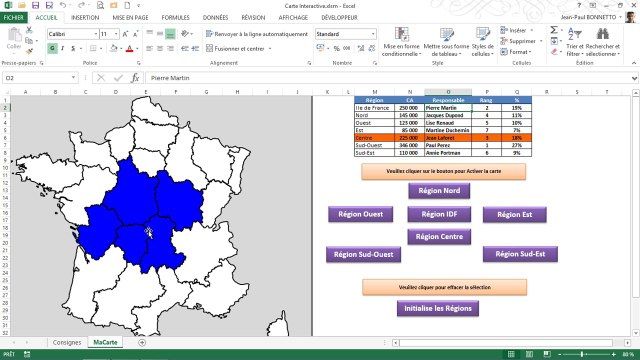Click the increase indent icon
The height and width of the screenshot is (360, 640).
click(195, 48)
